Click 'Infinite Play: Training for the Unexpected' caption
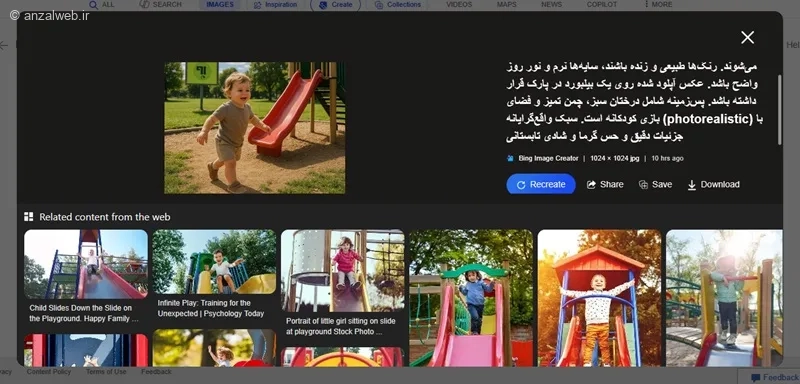The image size is (800, 384). click(211, 308)
